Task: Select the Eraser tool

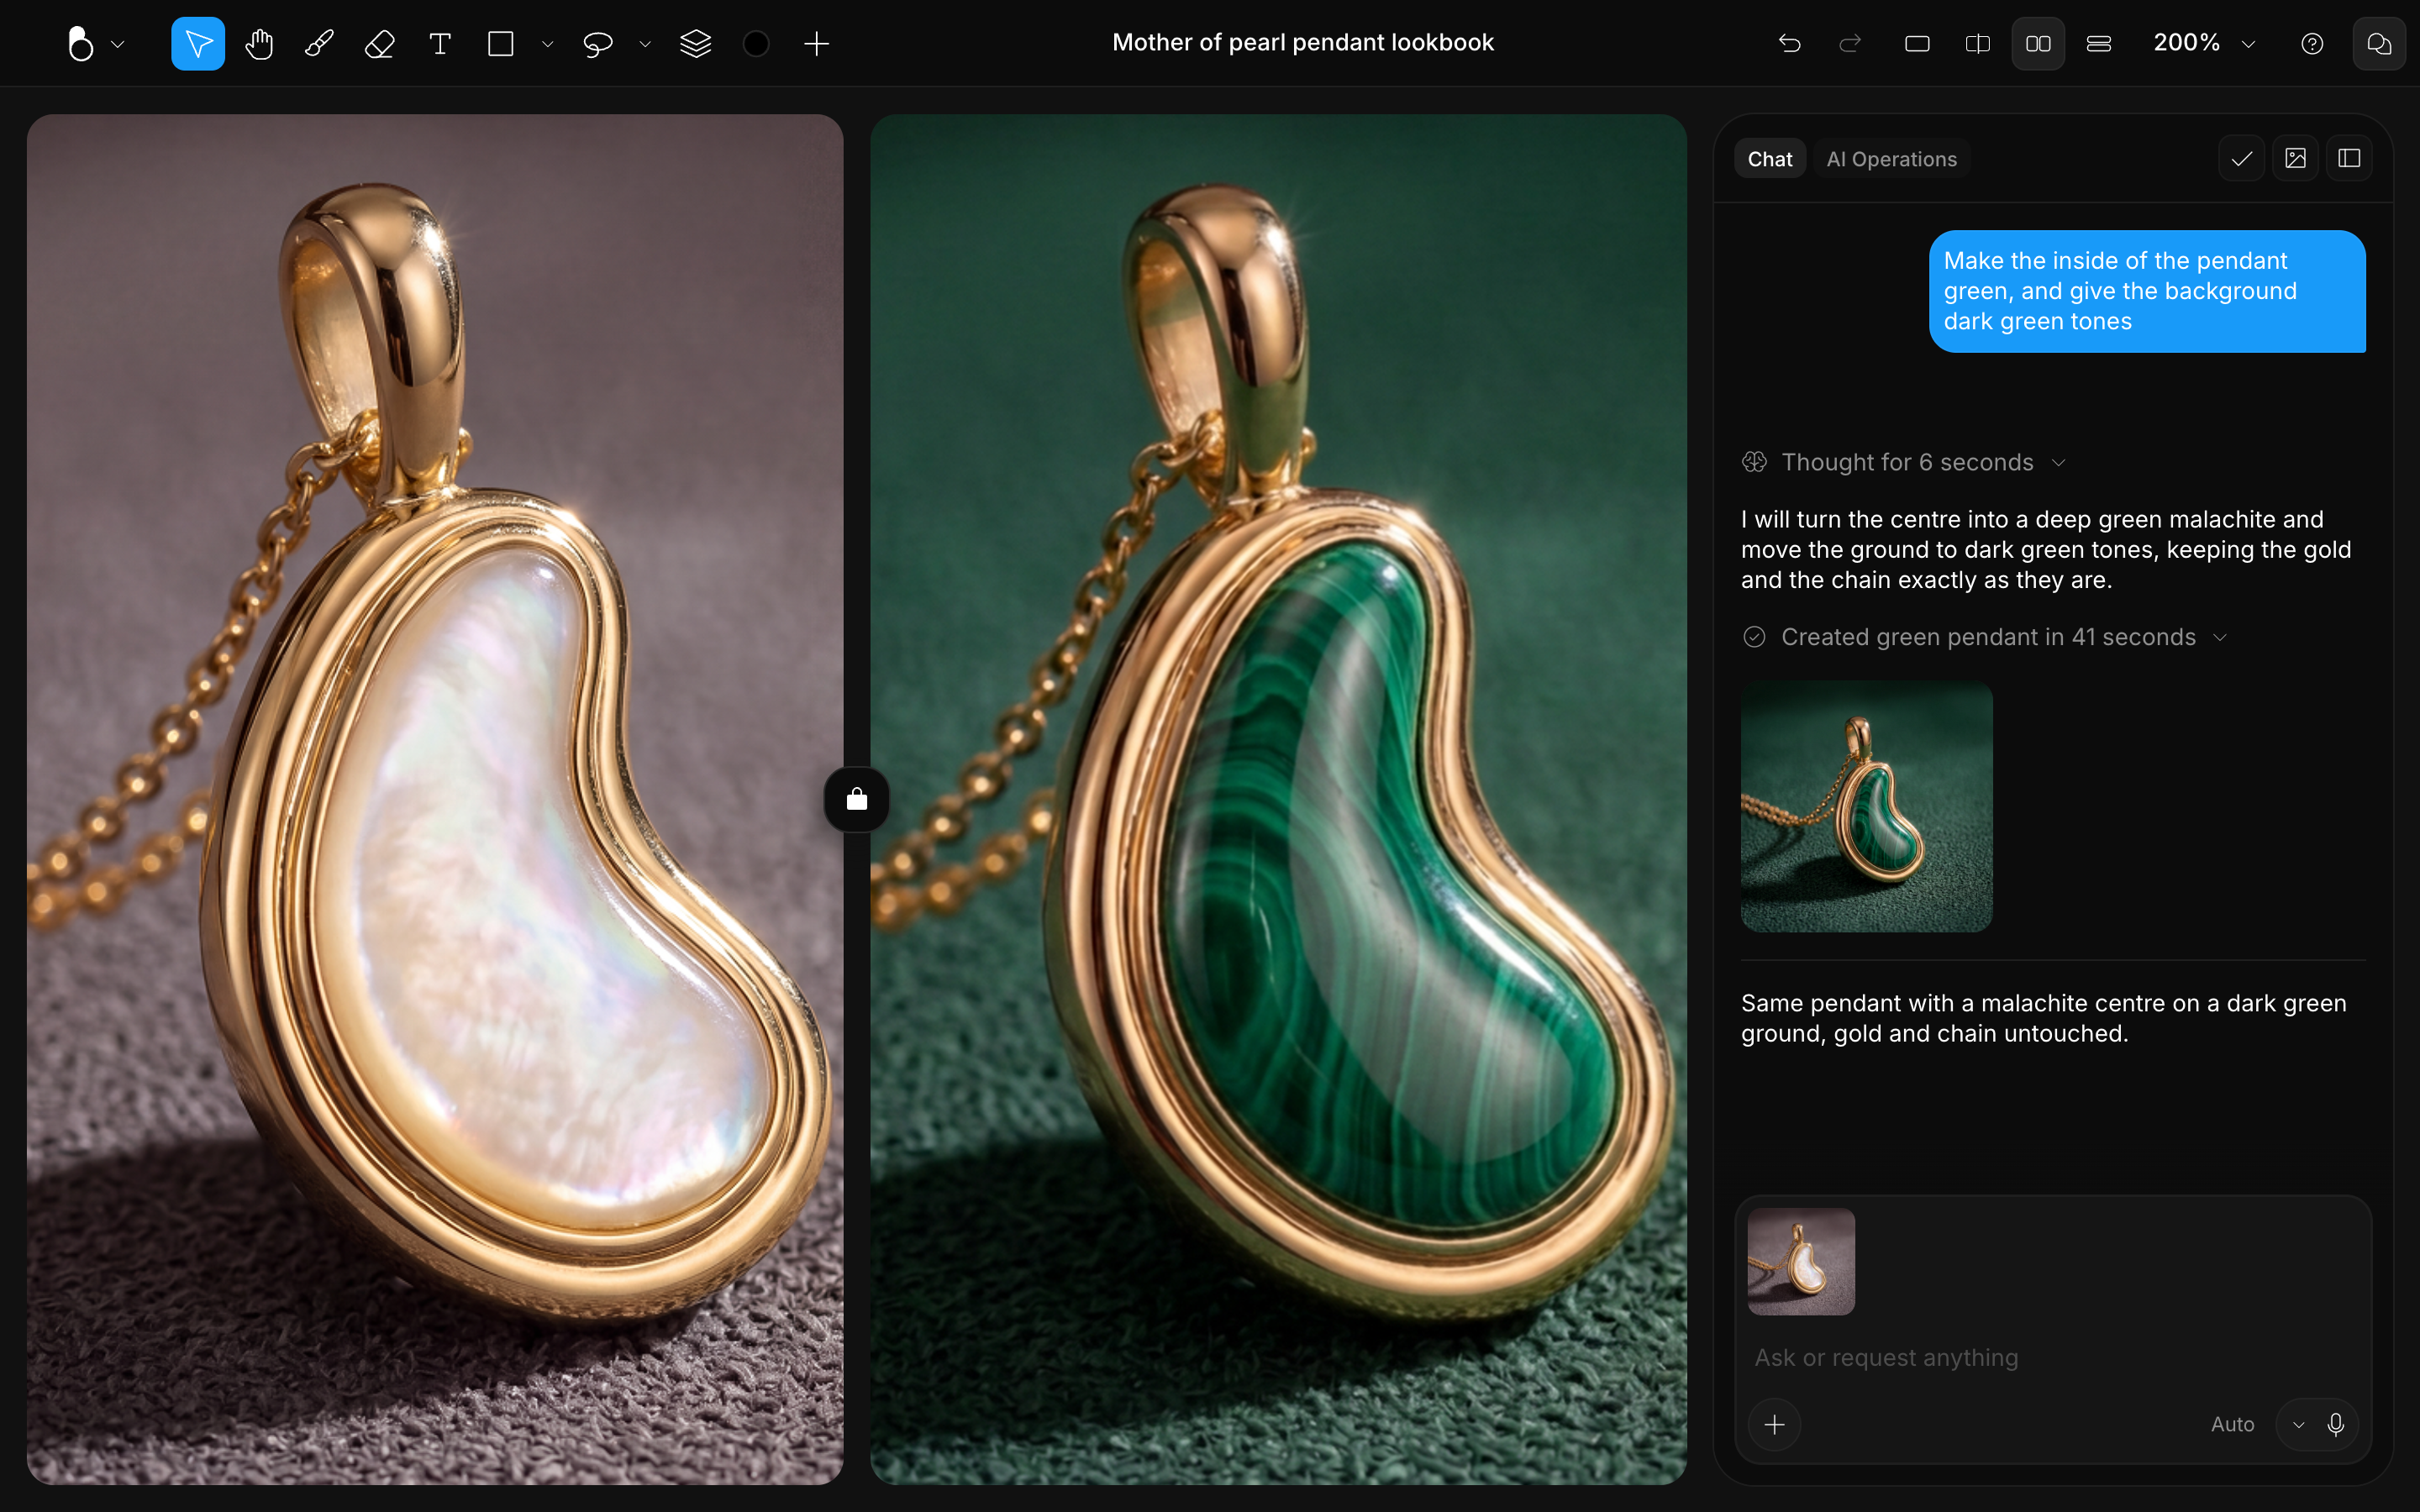Action: click(x=380, y=44)
